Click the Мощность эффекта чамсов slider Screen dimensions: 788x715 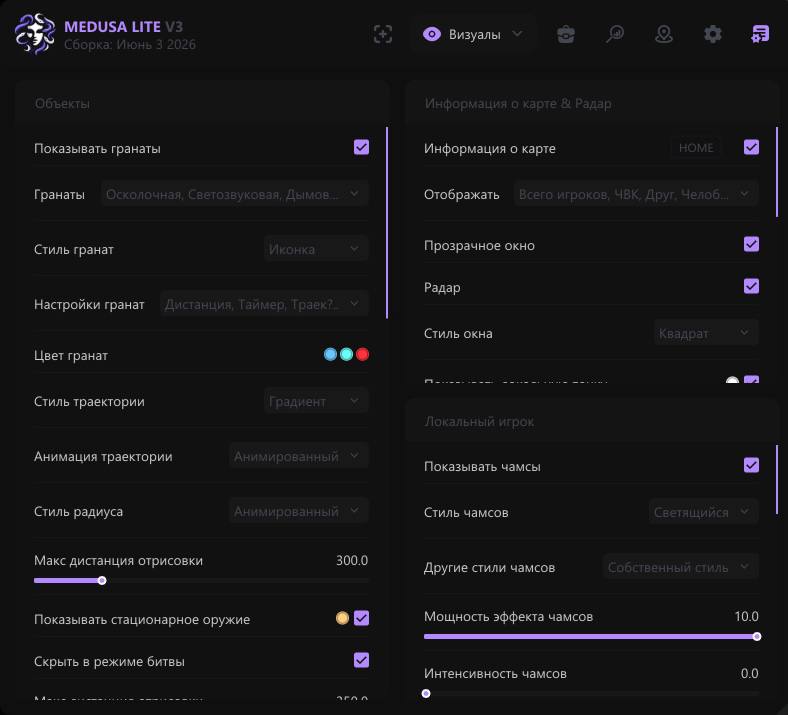592,636
